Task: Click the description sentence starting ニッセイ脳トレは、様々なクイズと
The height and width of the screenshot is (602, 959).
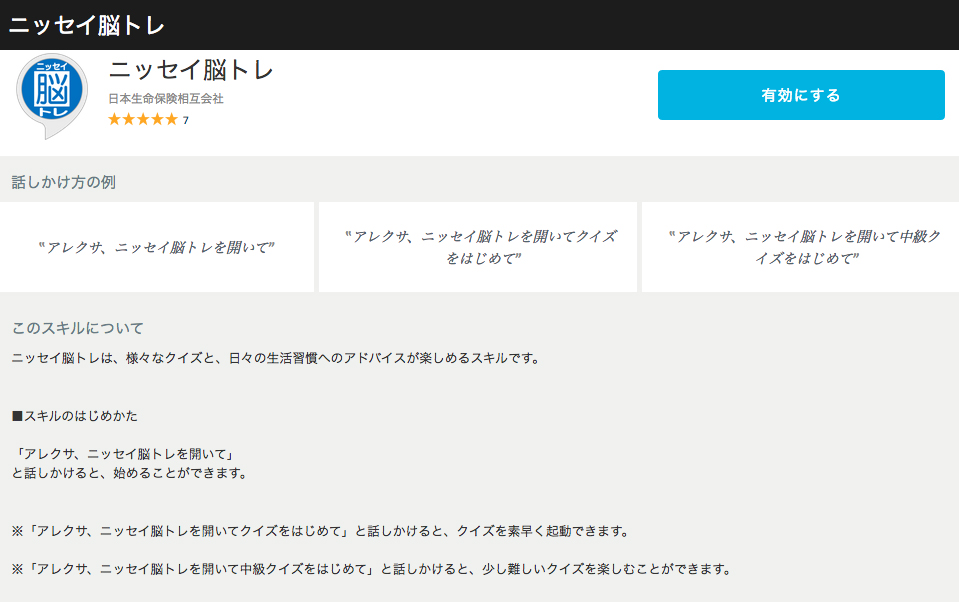Action: [276, 359]
